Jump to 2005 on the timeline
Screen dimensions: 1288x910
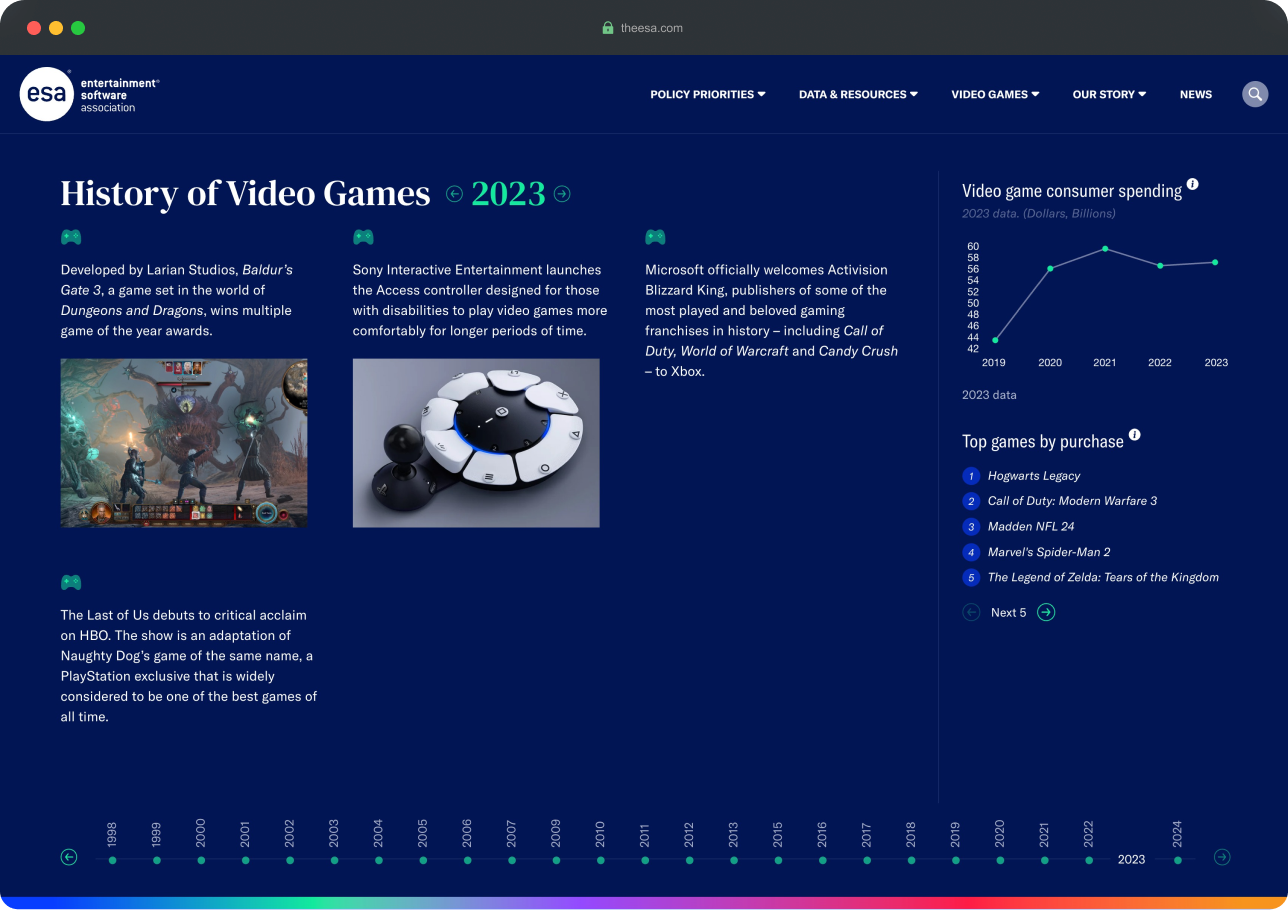pos(423,843)
